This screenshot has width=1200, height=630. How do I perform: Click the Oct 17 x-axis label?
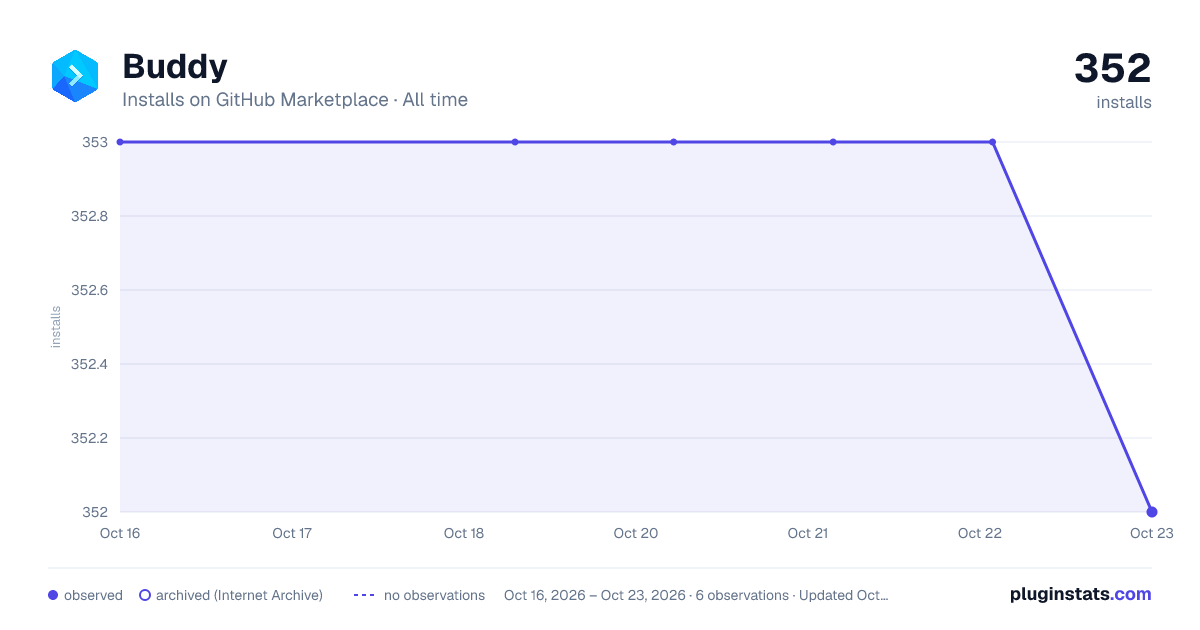pyautogui.click(x=292, y=534)
